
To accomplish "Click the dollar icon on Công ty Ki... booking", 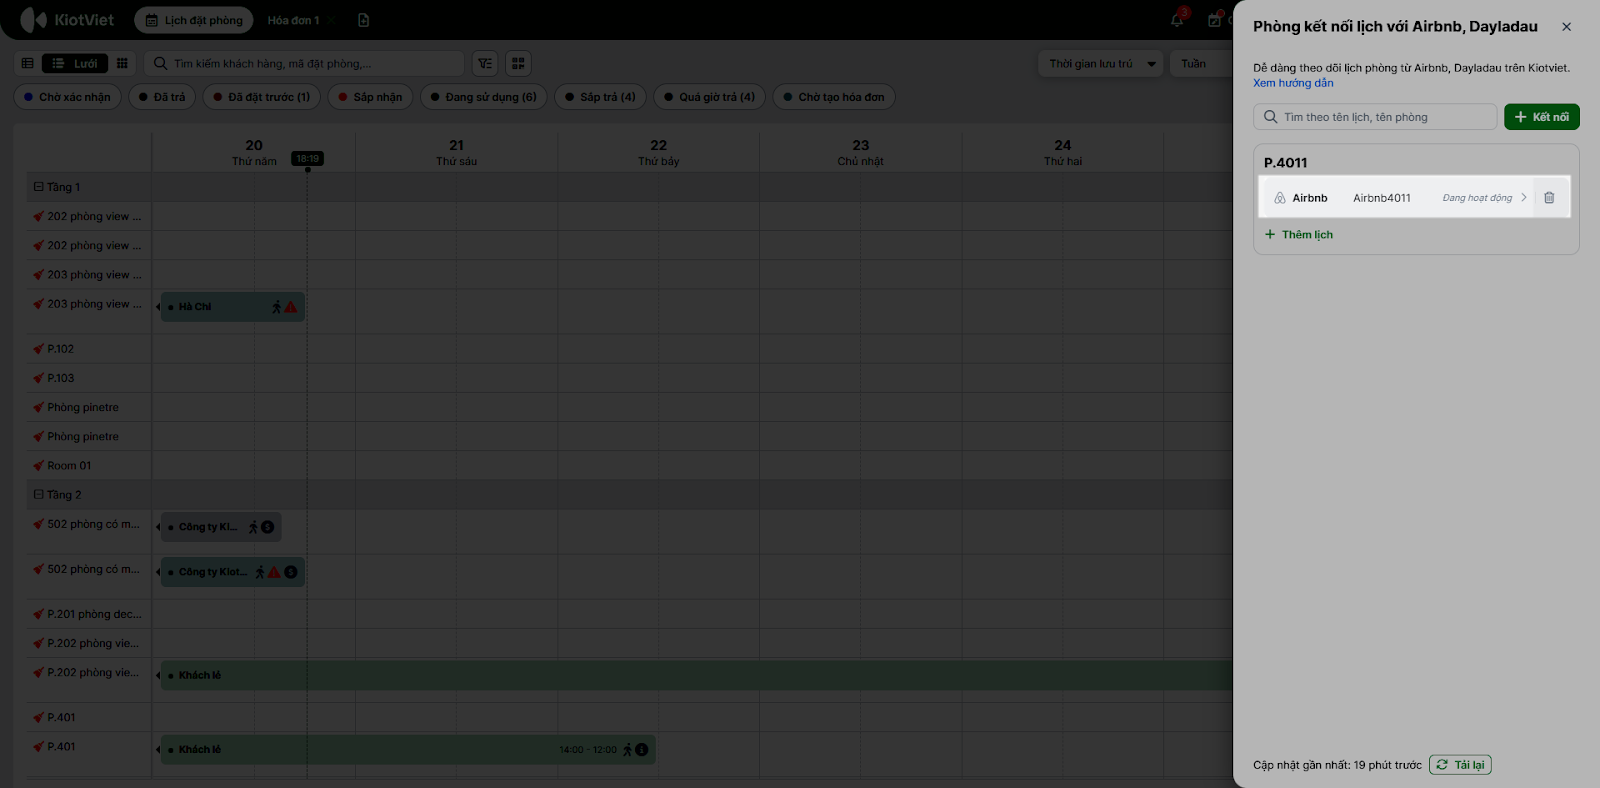I will click(268, 527).
